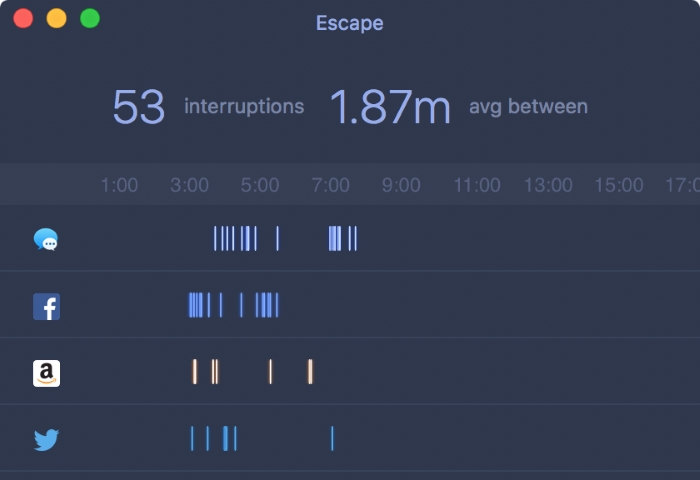Click the 15:00 time marker
This screenshot has width=700, height=480.
(x=619, y=185)
